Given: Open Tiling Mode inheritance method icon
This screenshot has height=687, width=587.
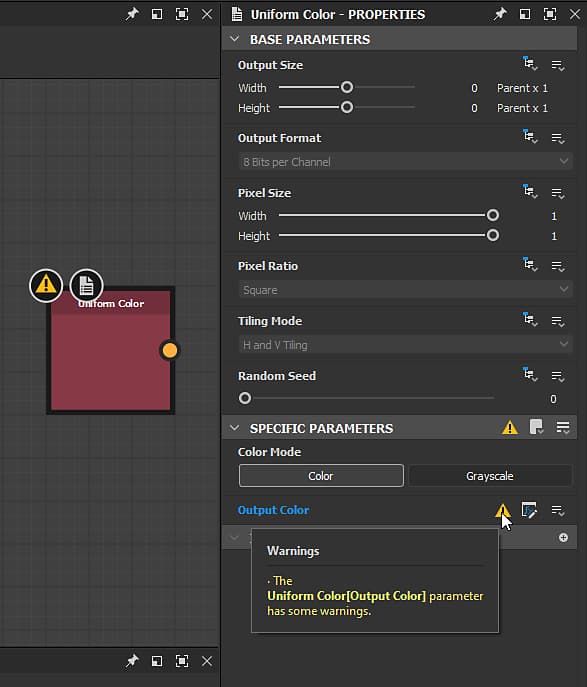Looking at the screenshot, I should tap(530, 320).
